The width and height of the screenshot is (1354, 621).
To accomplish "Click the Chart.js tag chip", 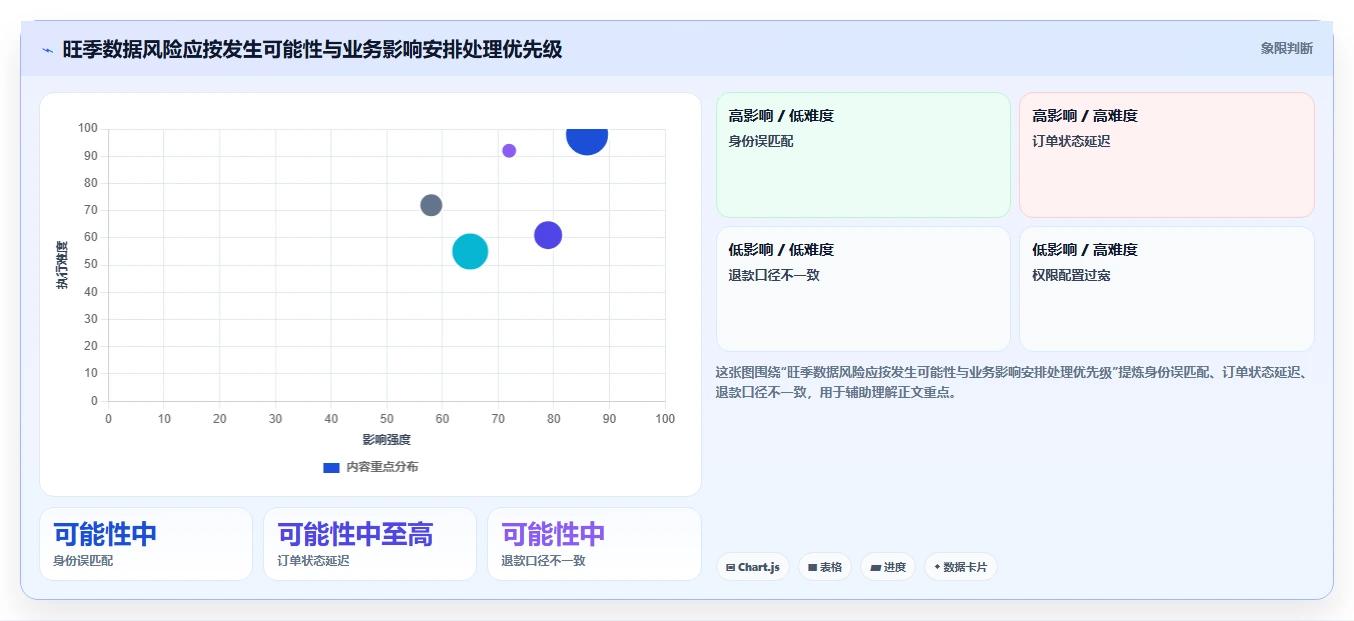I will tap(752, 567).
